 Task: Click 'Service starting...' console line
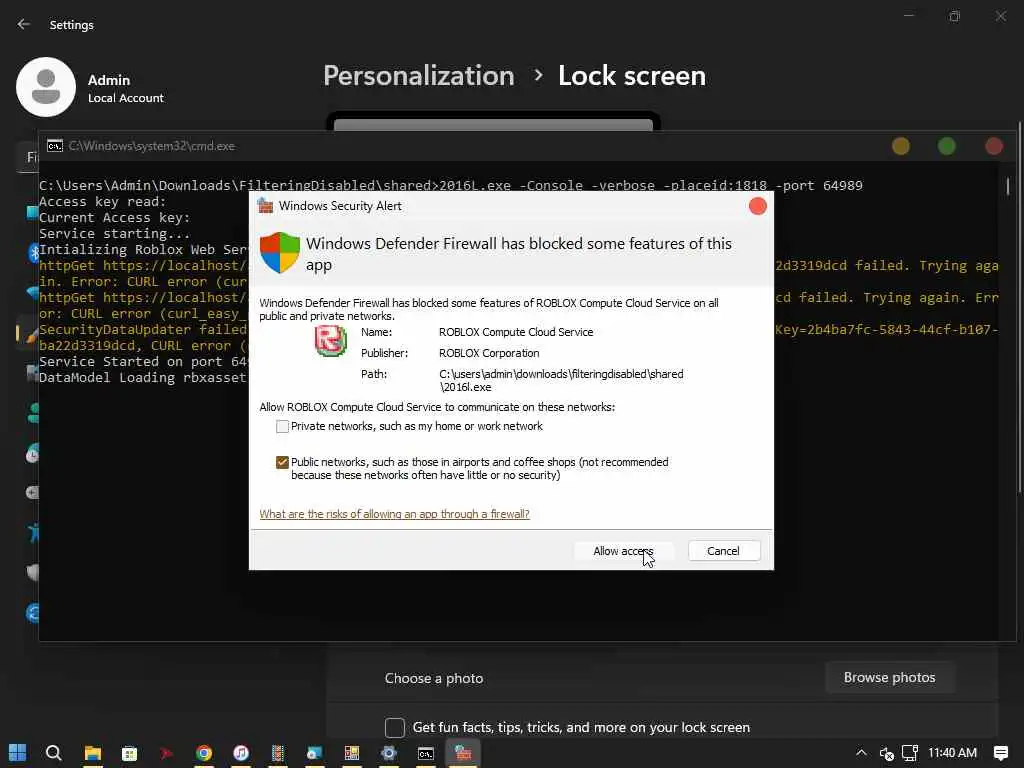(x=114, y=234)
